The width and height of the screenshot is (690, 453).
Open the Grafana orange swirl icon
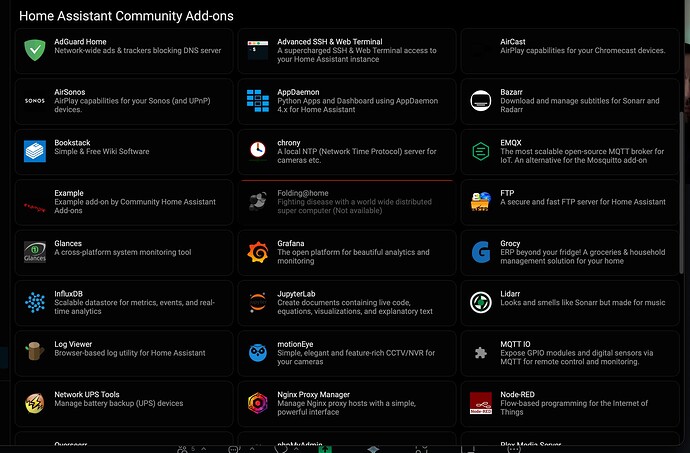click(x=258, y=252)
